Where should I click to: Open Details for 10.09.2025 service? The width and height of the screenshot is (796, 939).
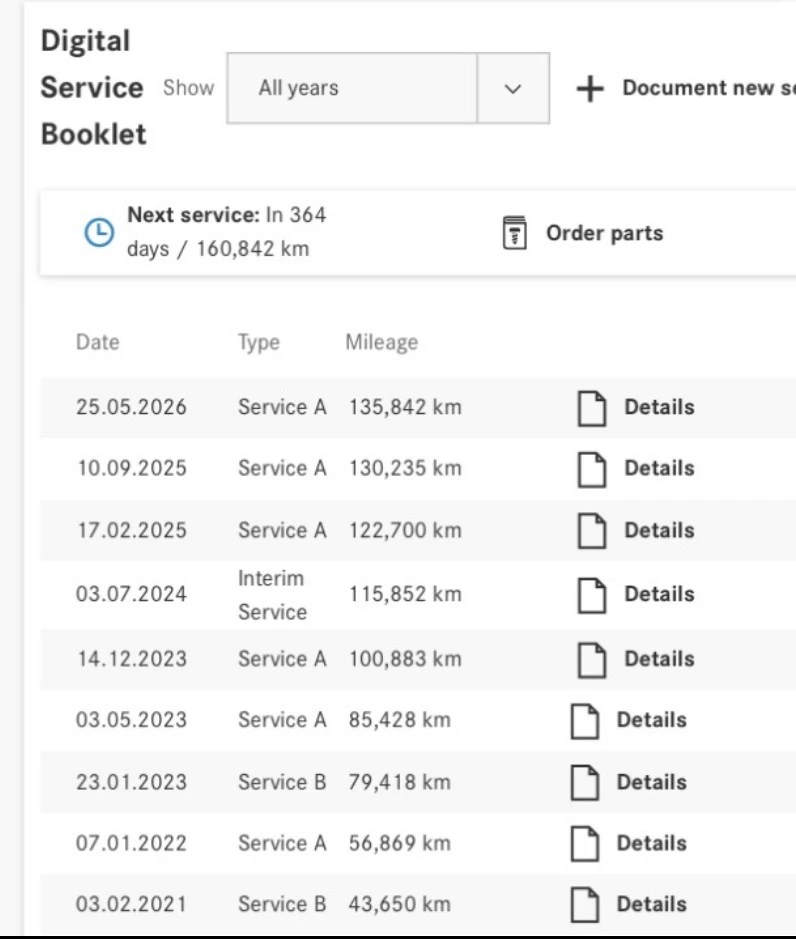tap(659, 468)
